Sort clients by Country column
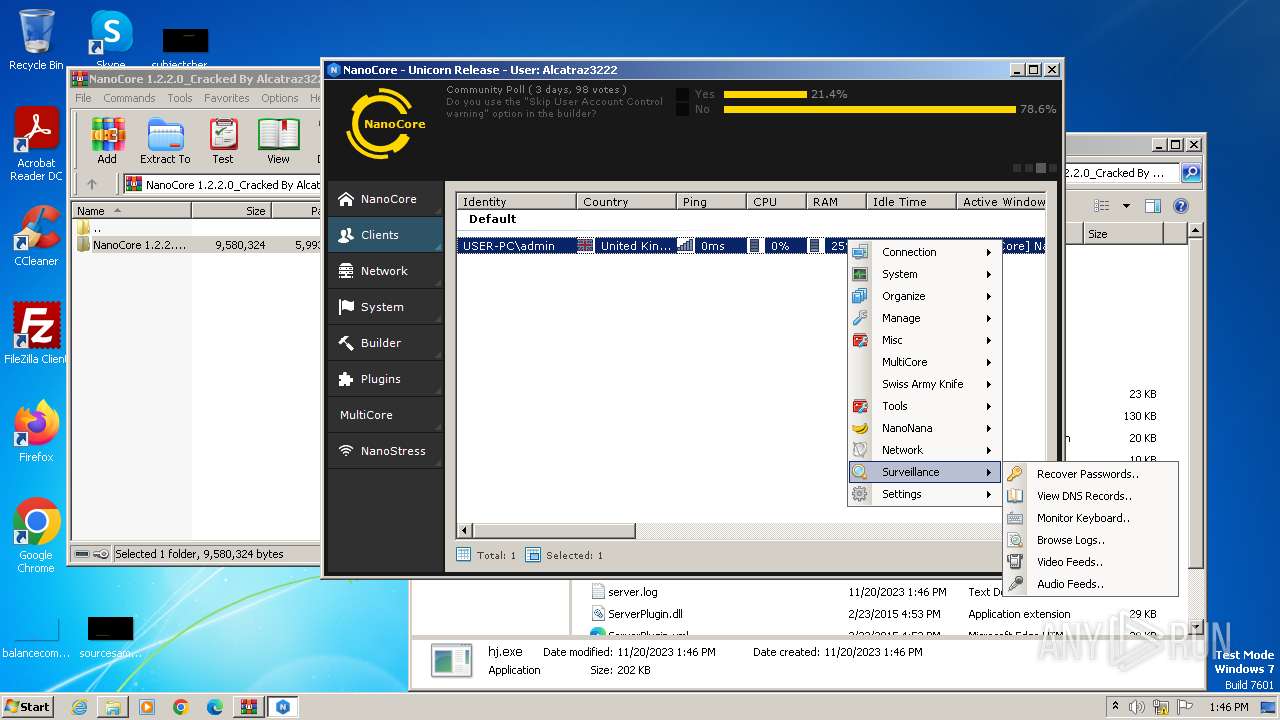Image resolution: width=1280 pixels, height=720 pixels. tap(627, 201)
